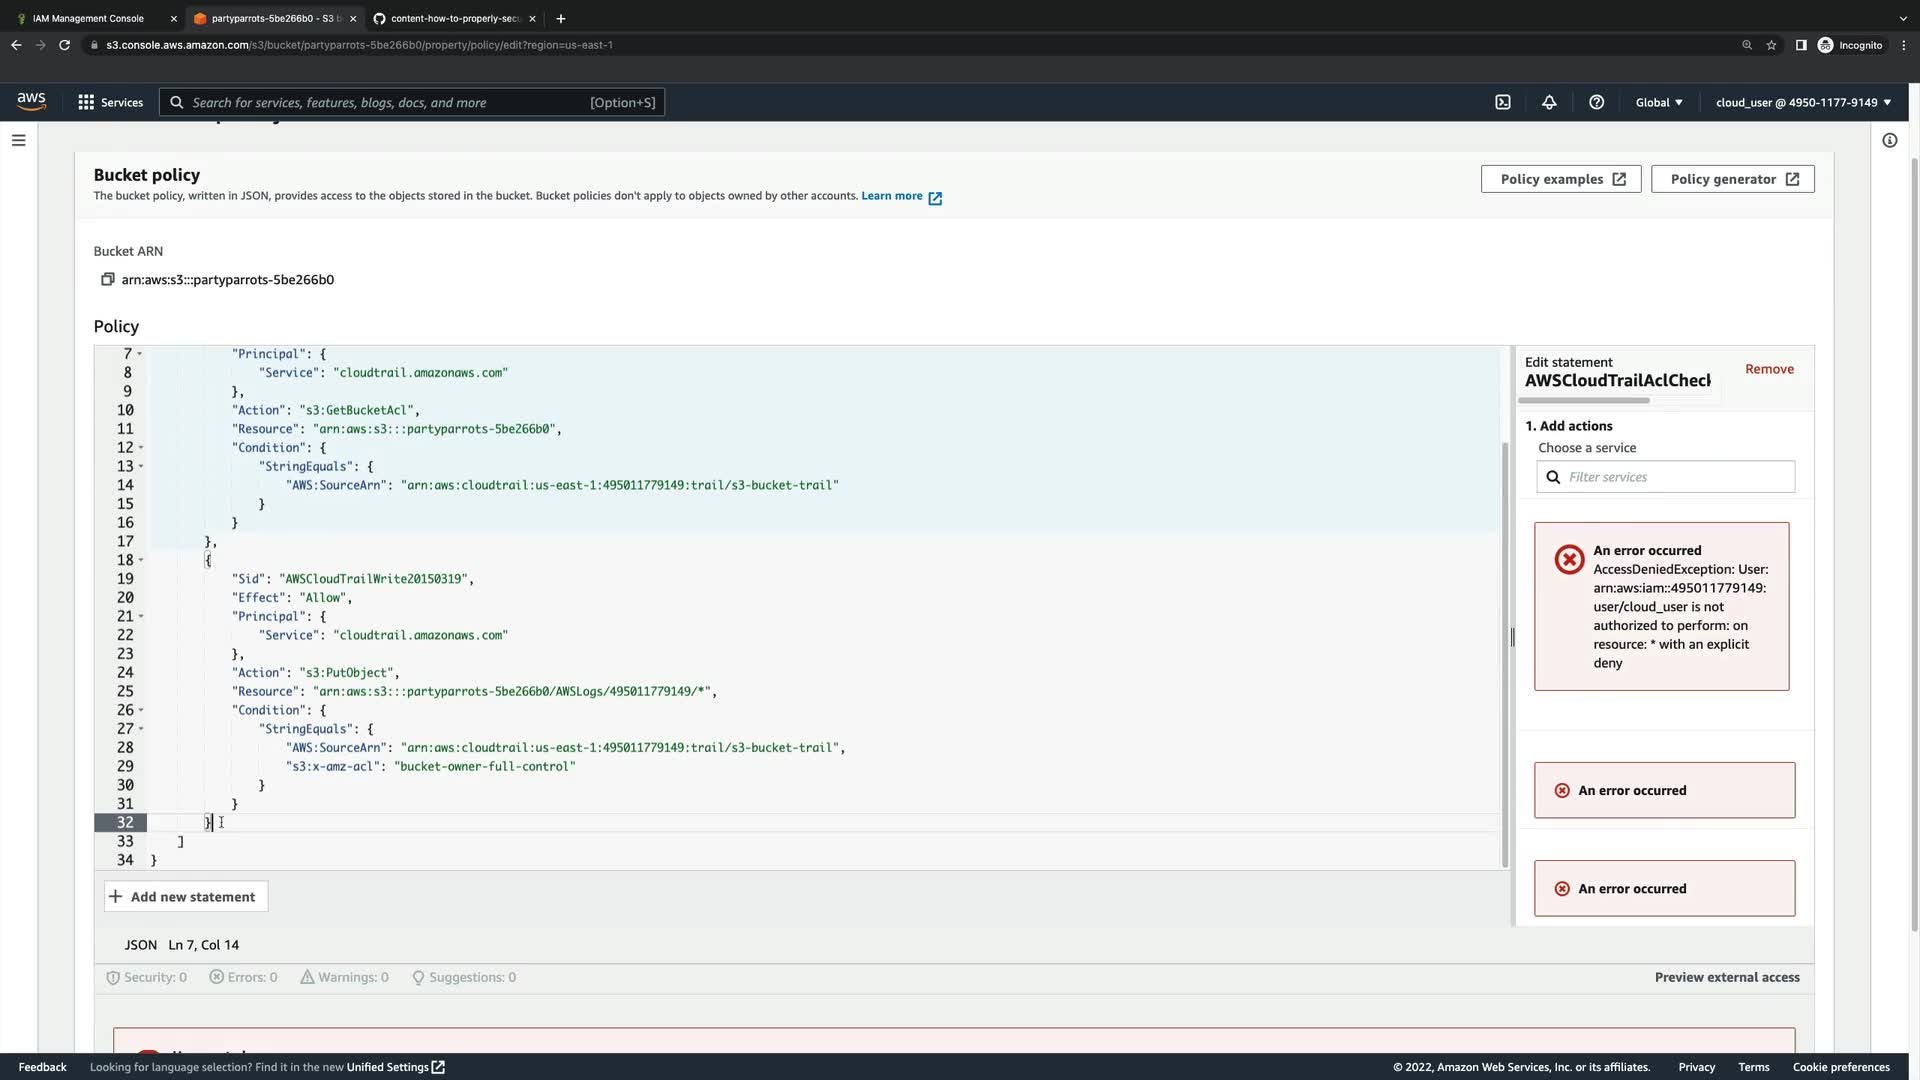Viewport: 1920px width, 1080px height.
Task: Click Add new statement button
Action: pos(185,897)
